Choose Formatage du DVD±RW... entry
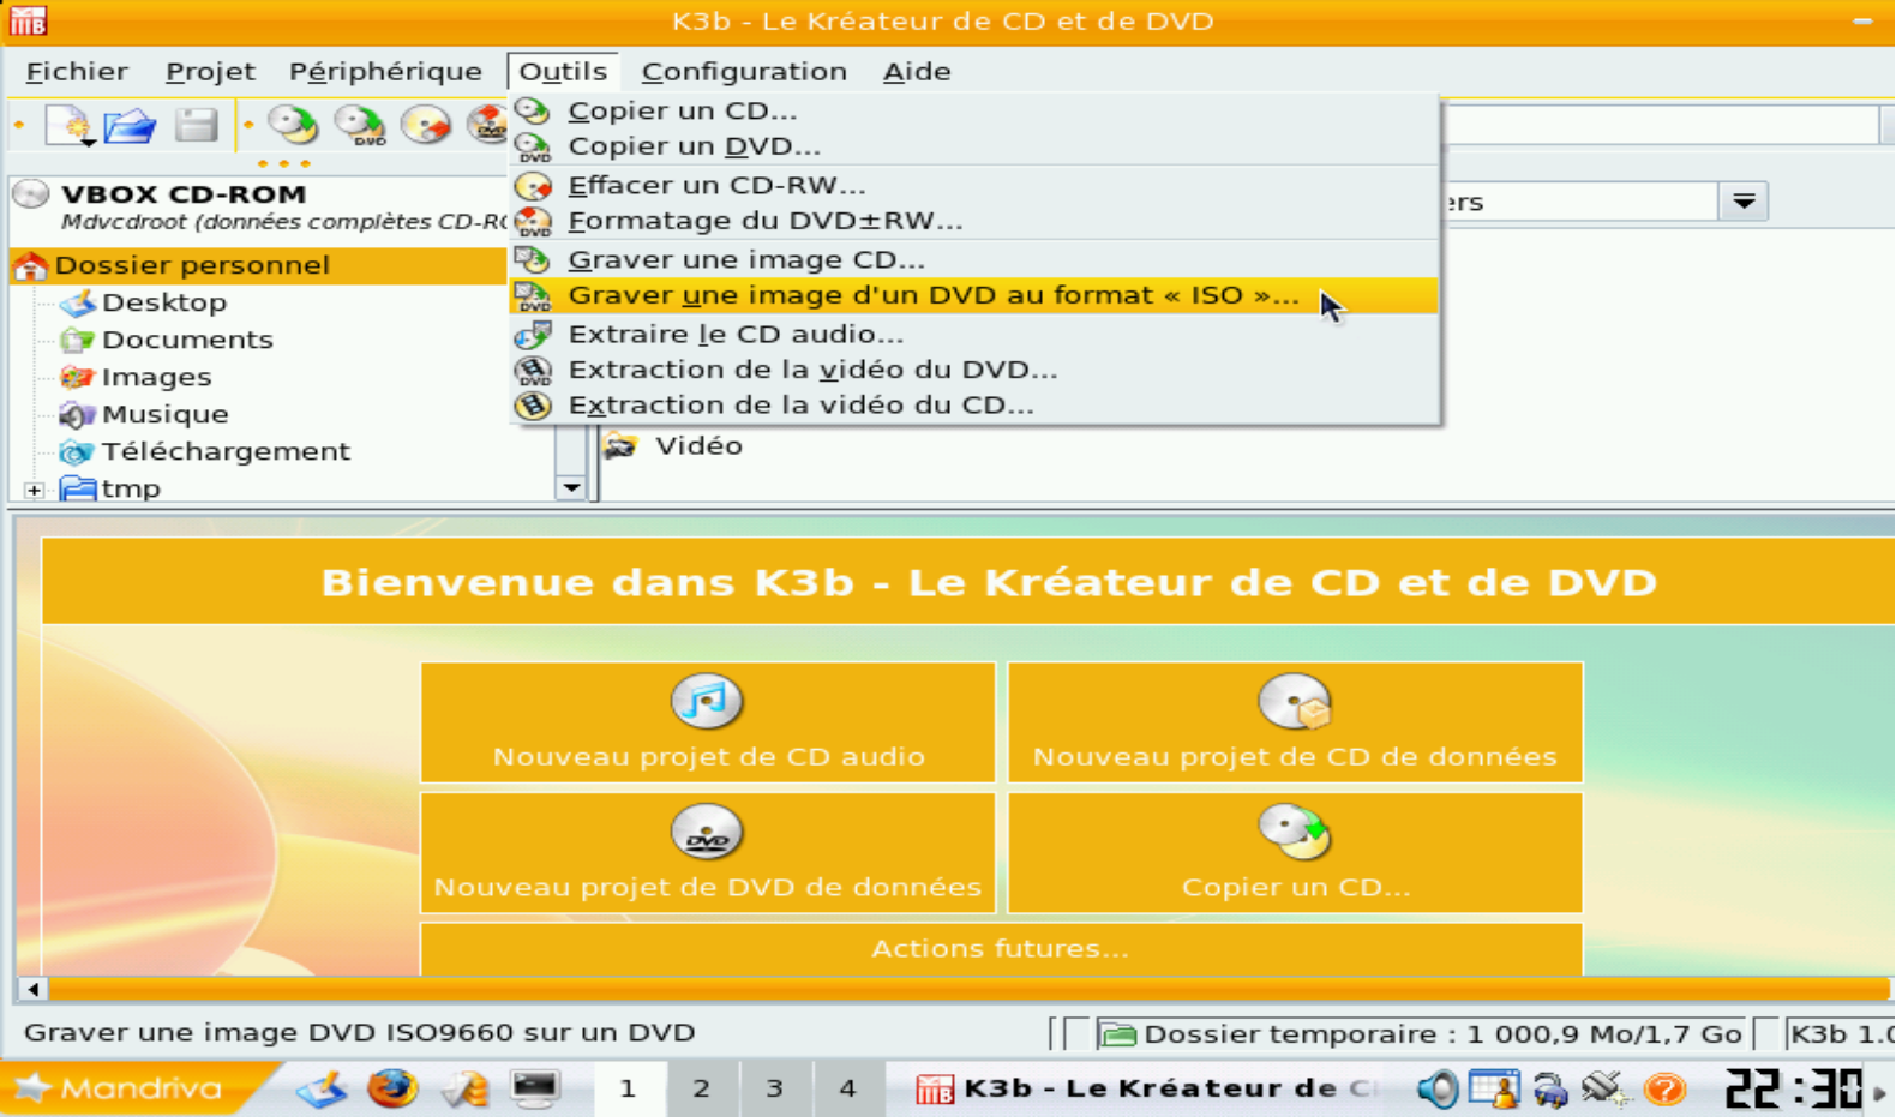The width and height of the screenshot is (1895, 1117). tap(974, 220)
